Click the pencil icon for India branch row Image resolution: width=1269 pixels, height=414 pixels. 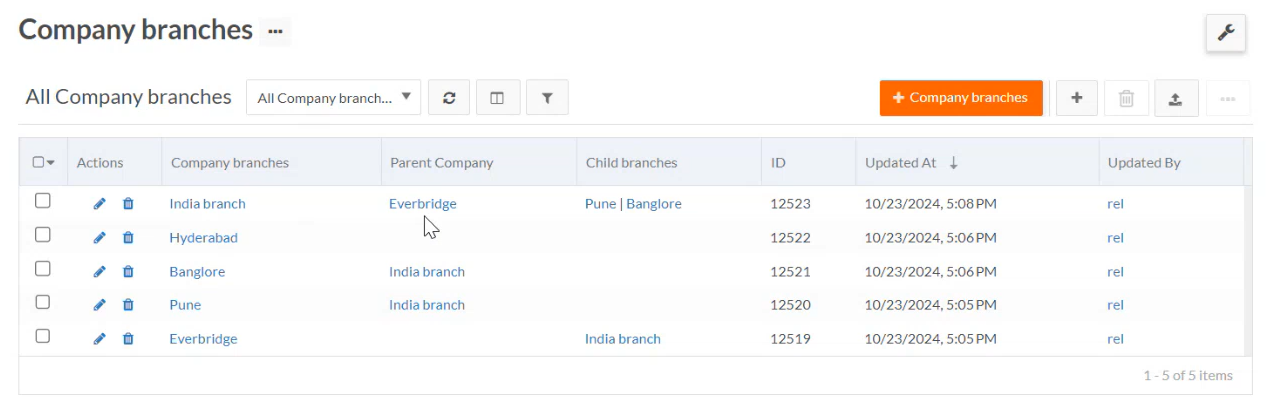[x=99, y=204]
